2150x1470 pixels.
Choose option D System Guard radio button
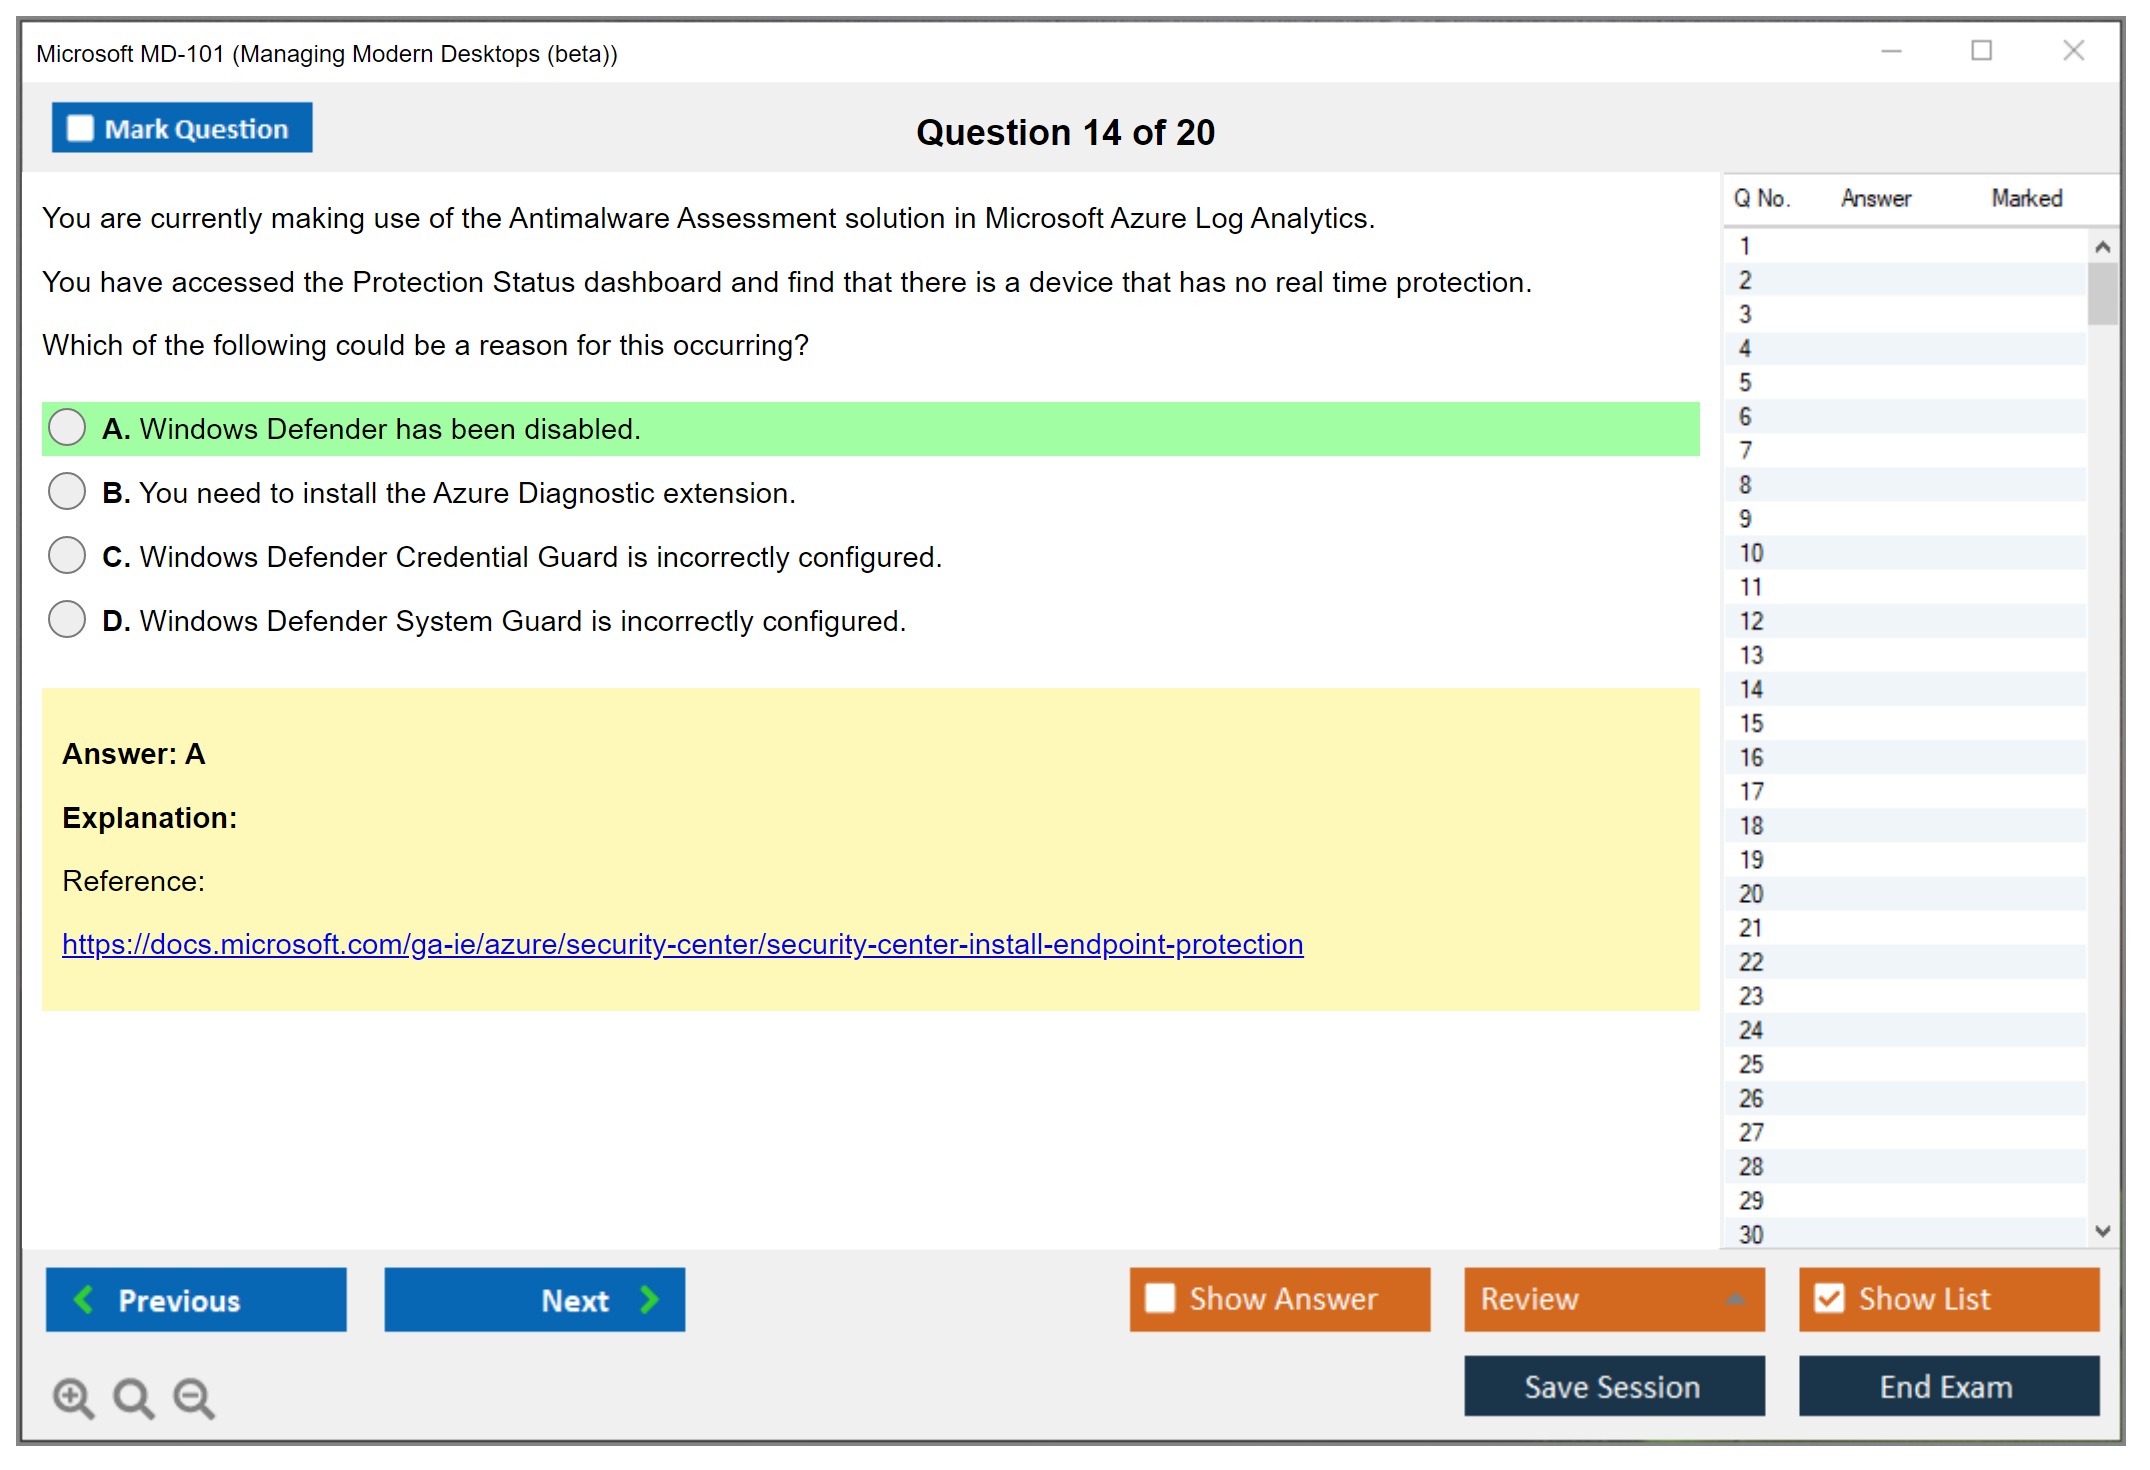(67, 620)
